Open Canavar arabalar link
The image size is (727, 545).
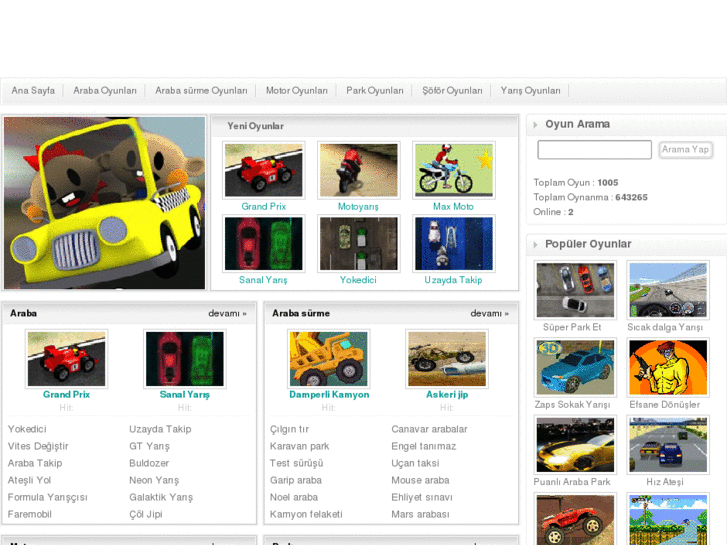(429, 429)
